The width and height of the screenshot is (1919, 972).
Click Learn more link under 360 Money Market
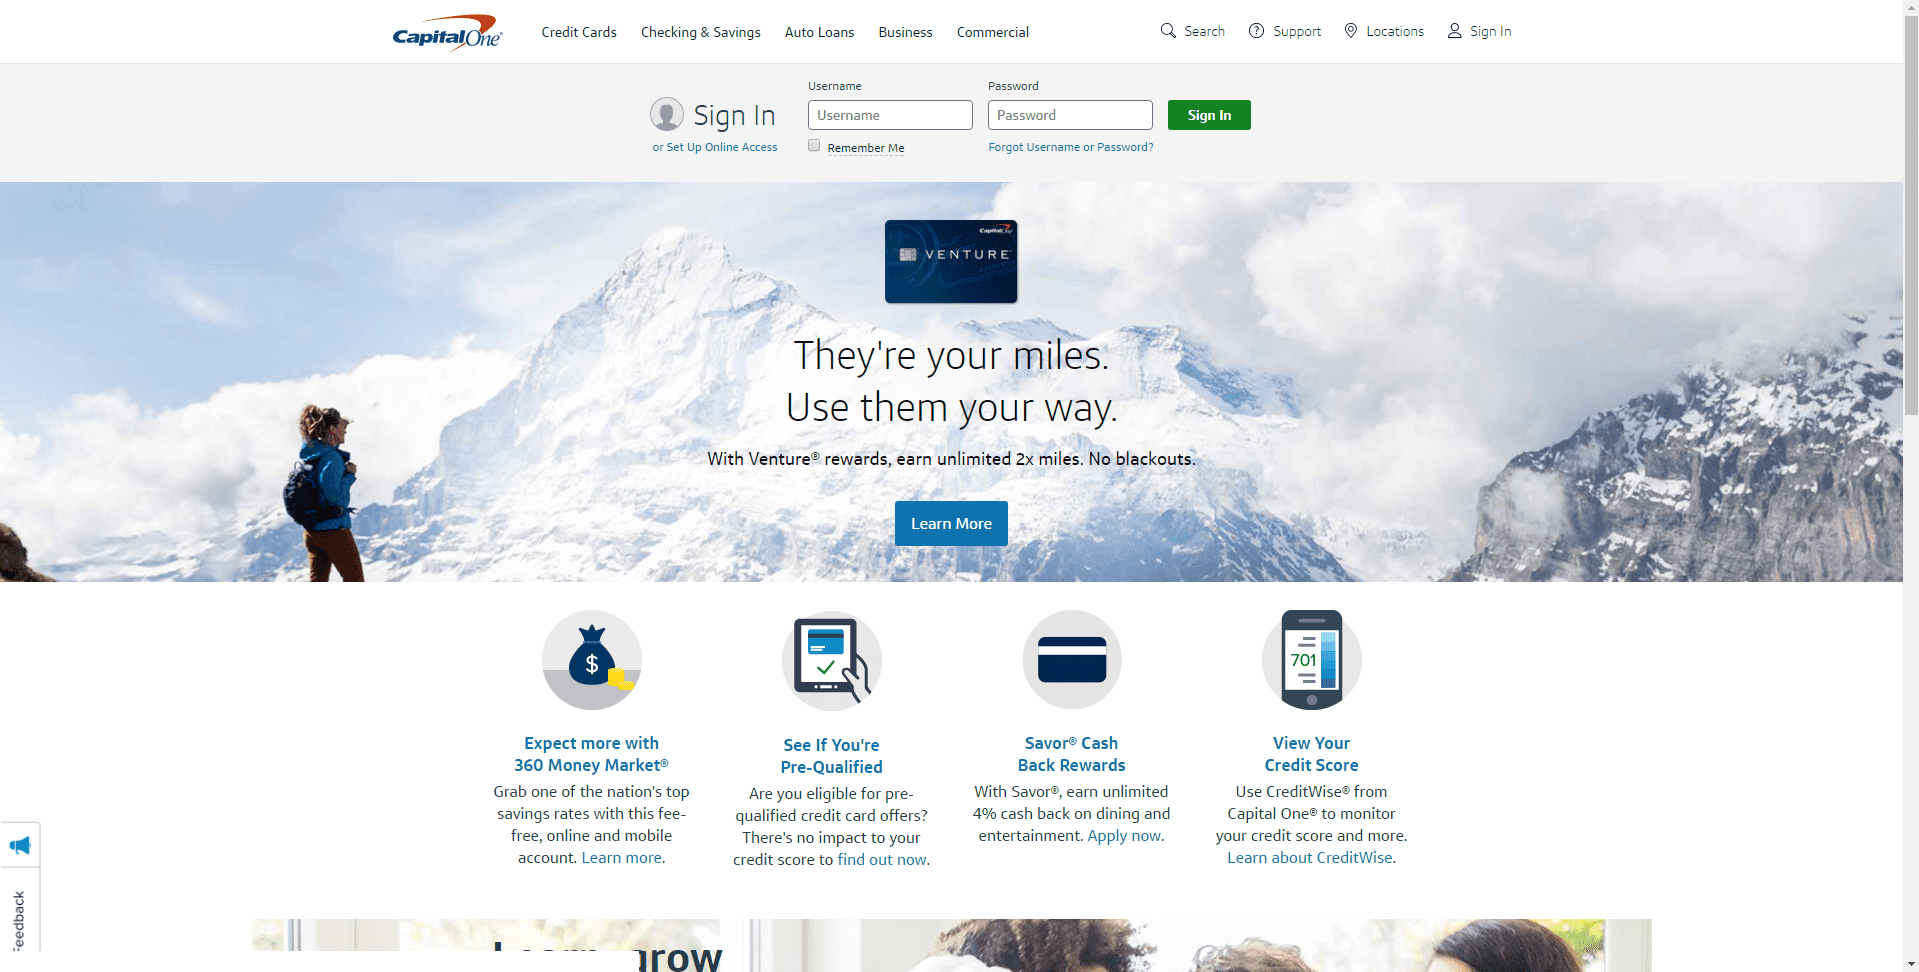coord(623,858)
